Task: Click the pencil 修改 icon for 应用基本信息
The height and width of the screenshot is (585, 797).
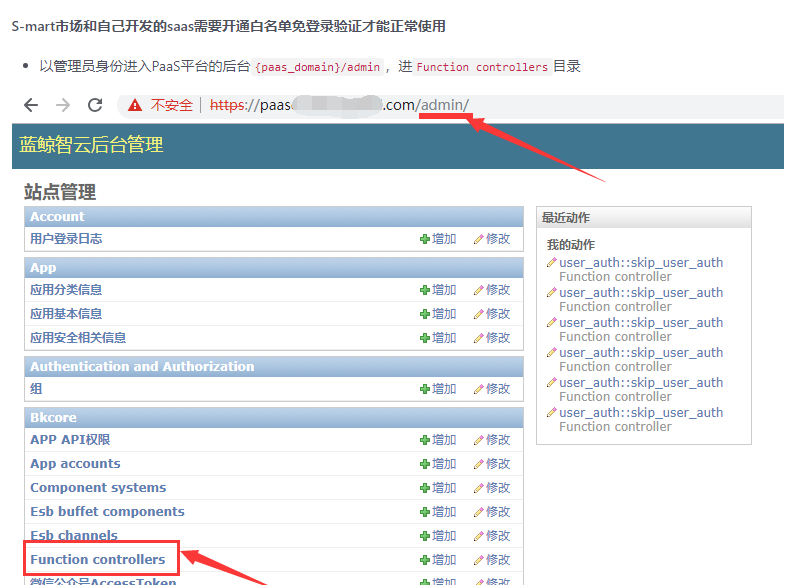Action: pos(478,314)
